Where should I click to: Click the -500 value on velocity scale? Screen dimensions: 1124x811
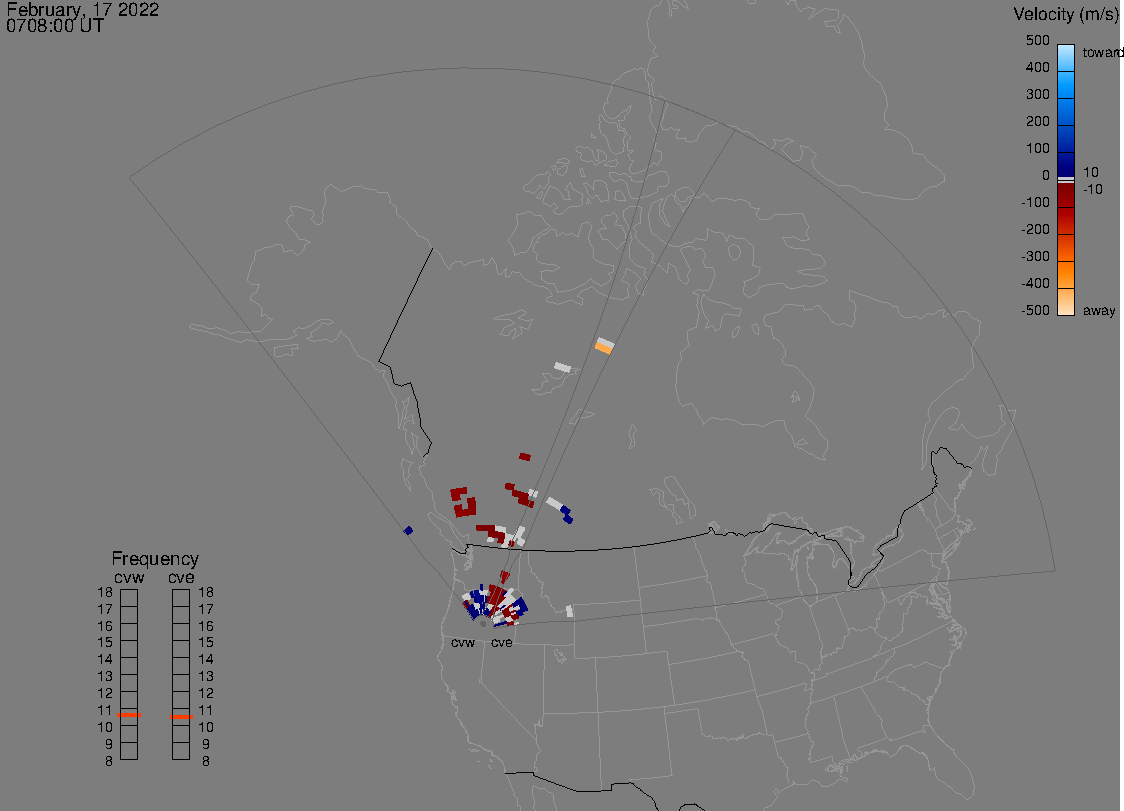pos(1035,310)
